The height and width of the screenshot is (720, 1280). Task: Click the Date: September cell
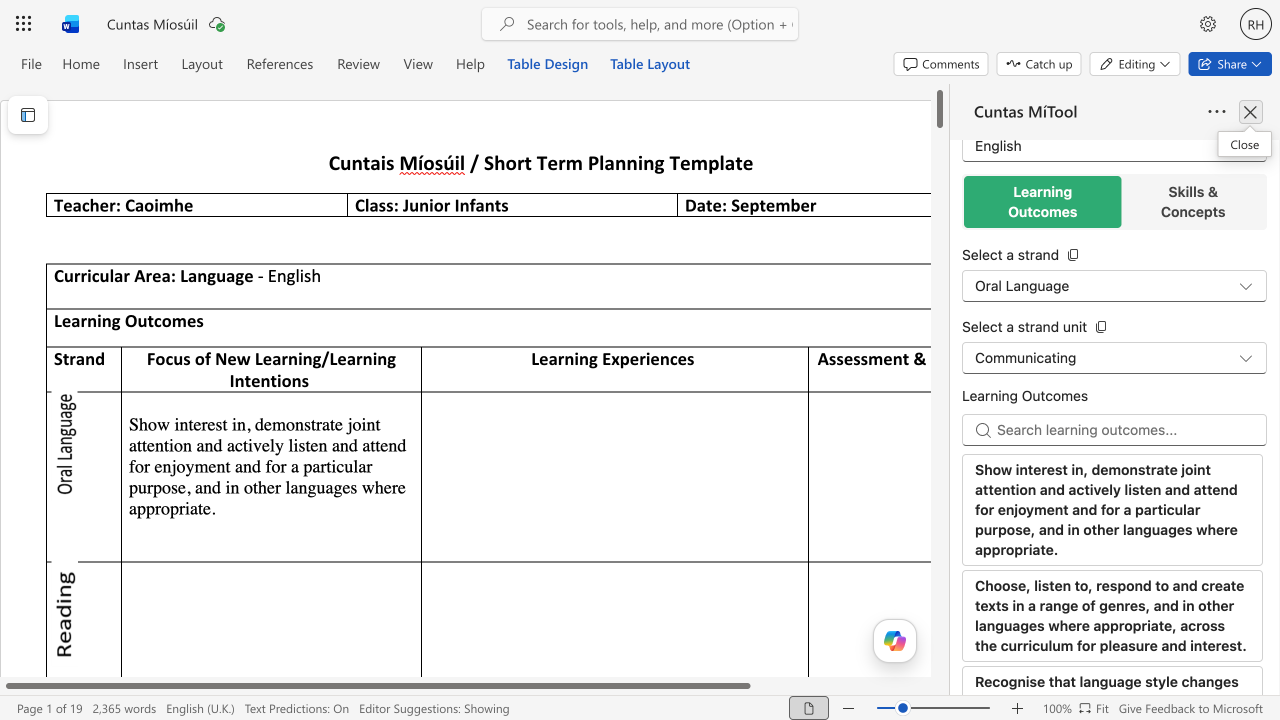(805, 205)
